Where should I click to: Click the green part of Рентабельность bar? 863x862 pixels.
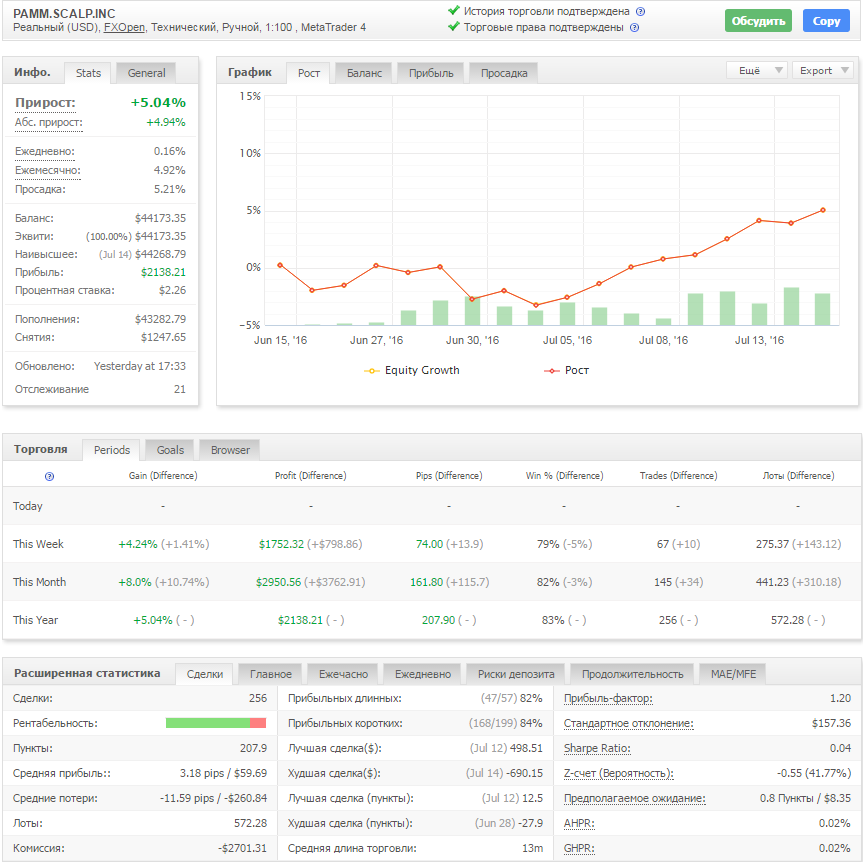point(207,723)
